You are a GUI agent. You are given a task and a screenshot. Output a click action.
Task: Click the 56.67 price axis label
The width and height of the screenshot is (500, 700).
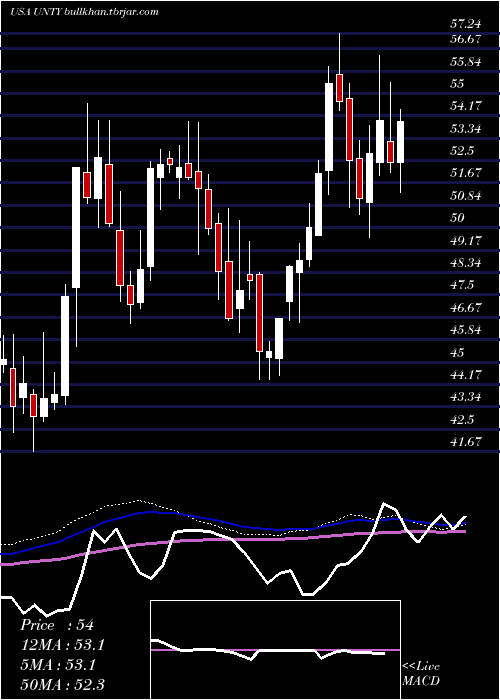466,39
